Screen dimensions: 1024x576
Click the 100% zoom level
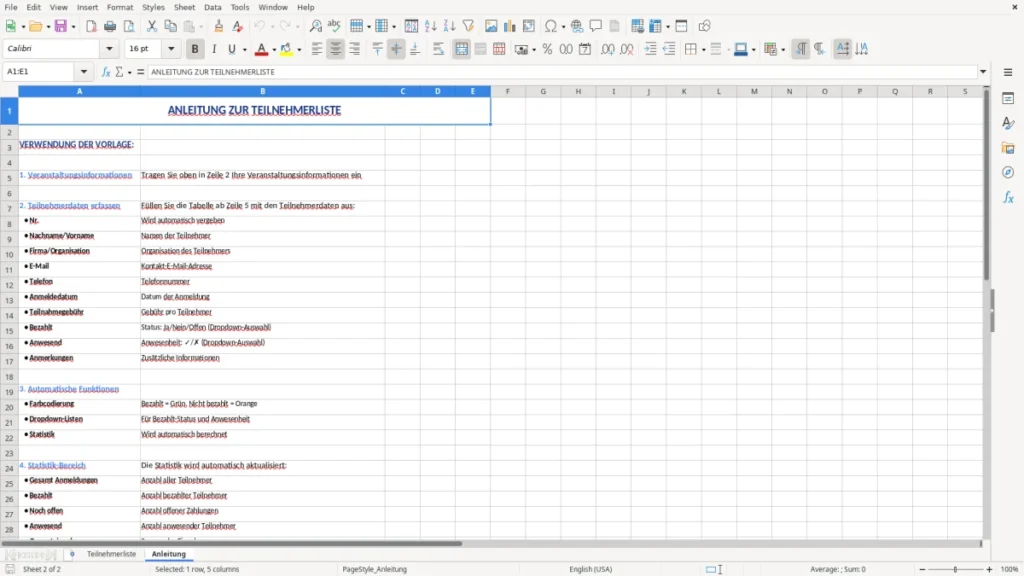[1010, 569]
